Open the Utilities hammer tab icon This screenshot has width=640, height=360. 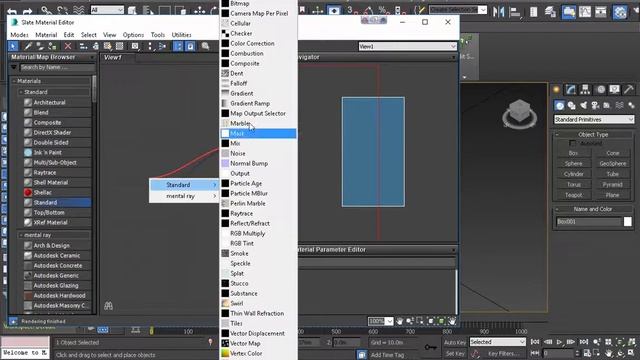(x=629, y=90)
